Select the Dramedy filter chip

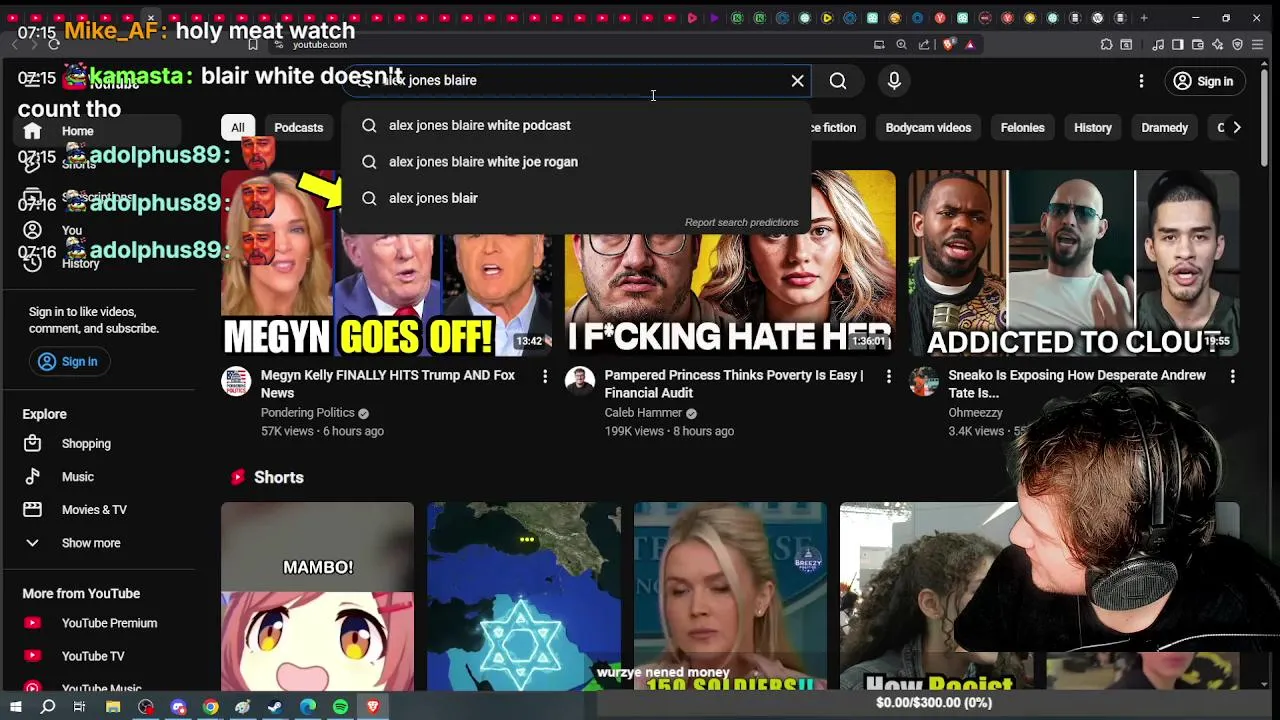(x=1164, y=128)
